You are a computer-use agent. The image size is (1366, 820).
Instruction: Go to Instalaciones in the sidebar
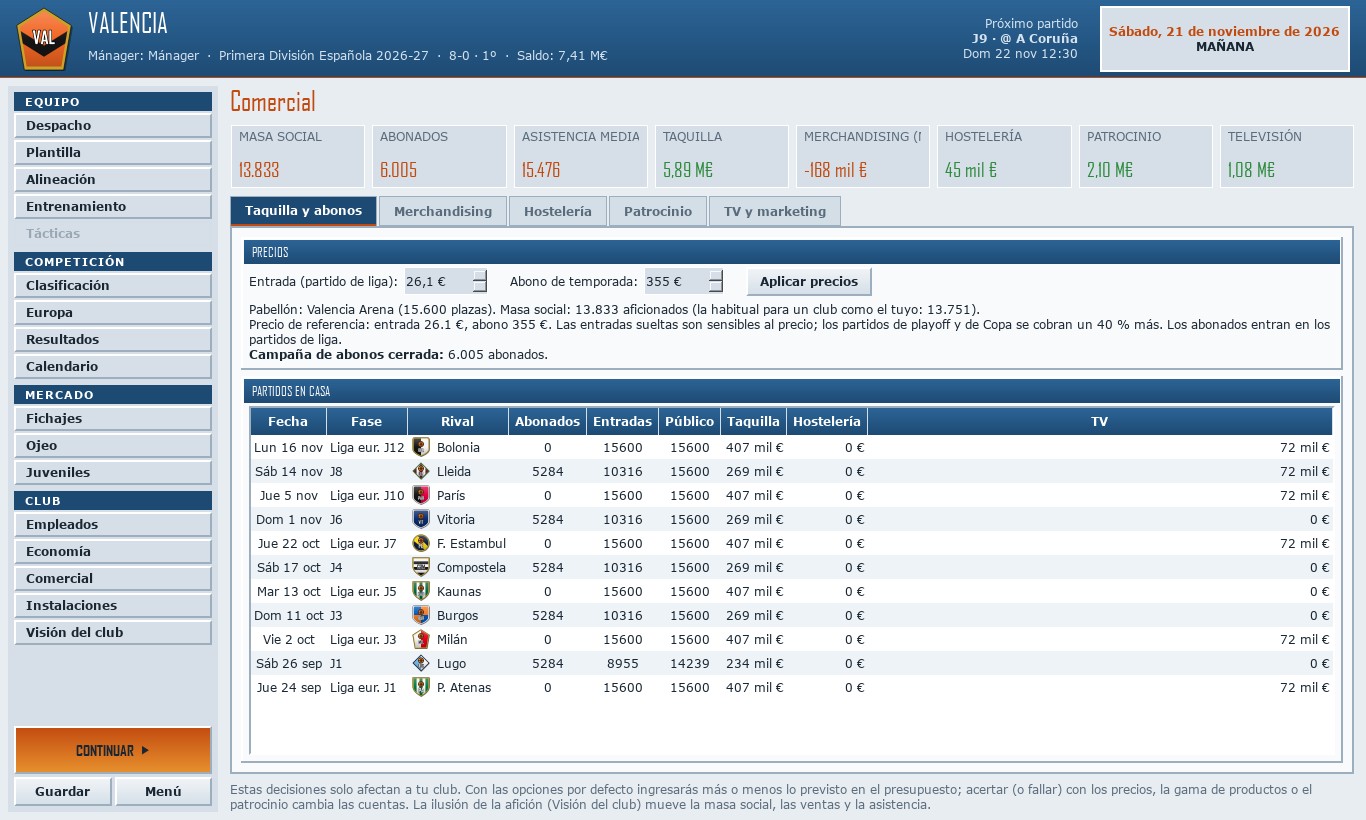click(113, 606)
